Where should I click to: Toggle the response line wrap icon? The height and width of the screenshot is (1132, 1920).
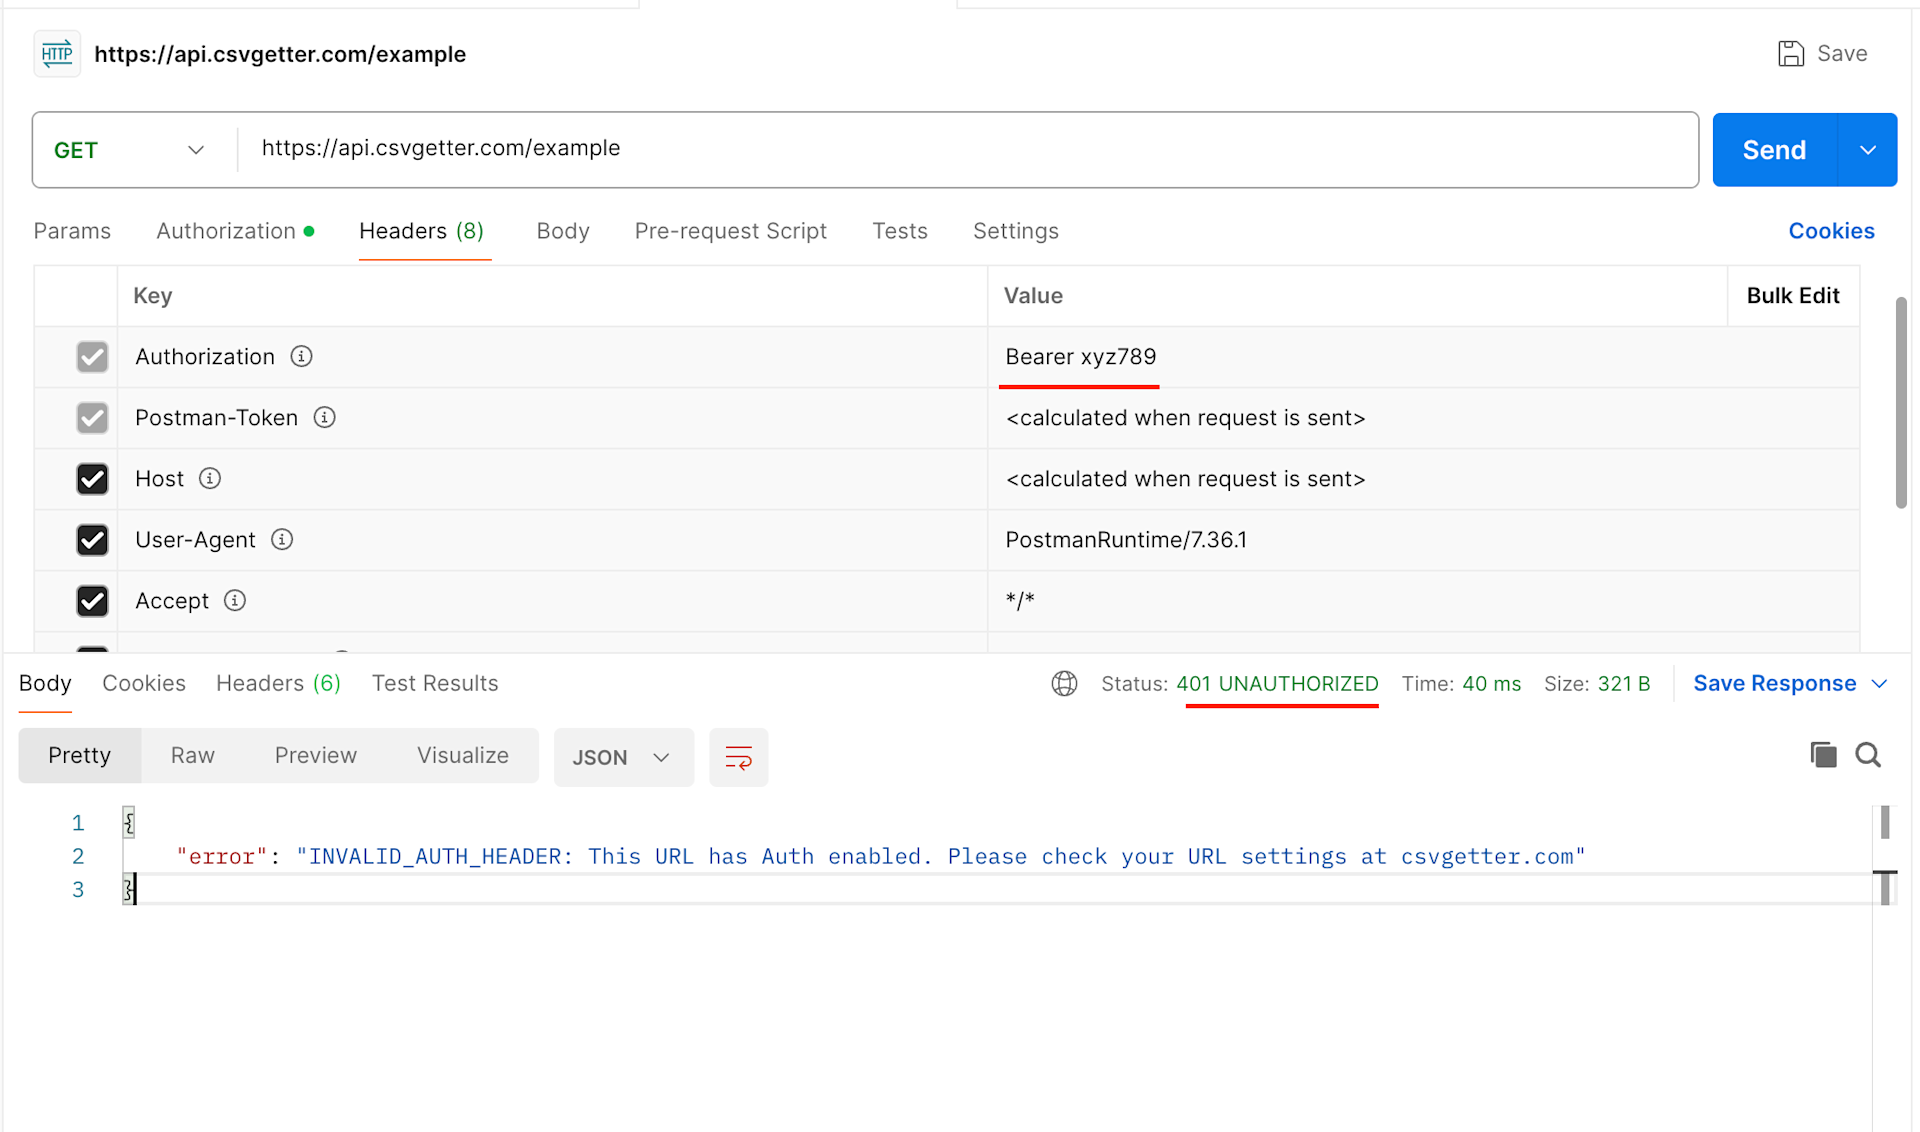(738, 758)
